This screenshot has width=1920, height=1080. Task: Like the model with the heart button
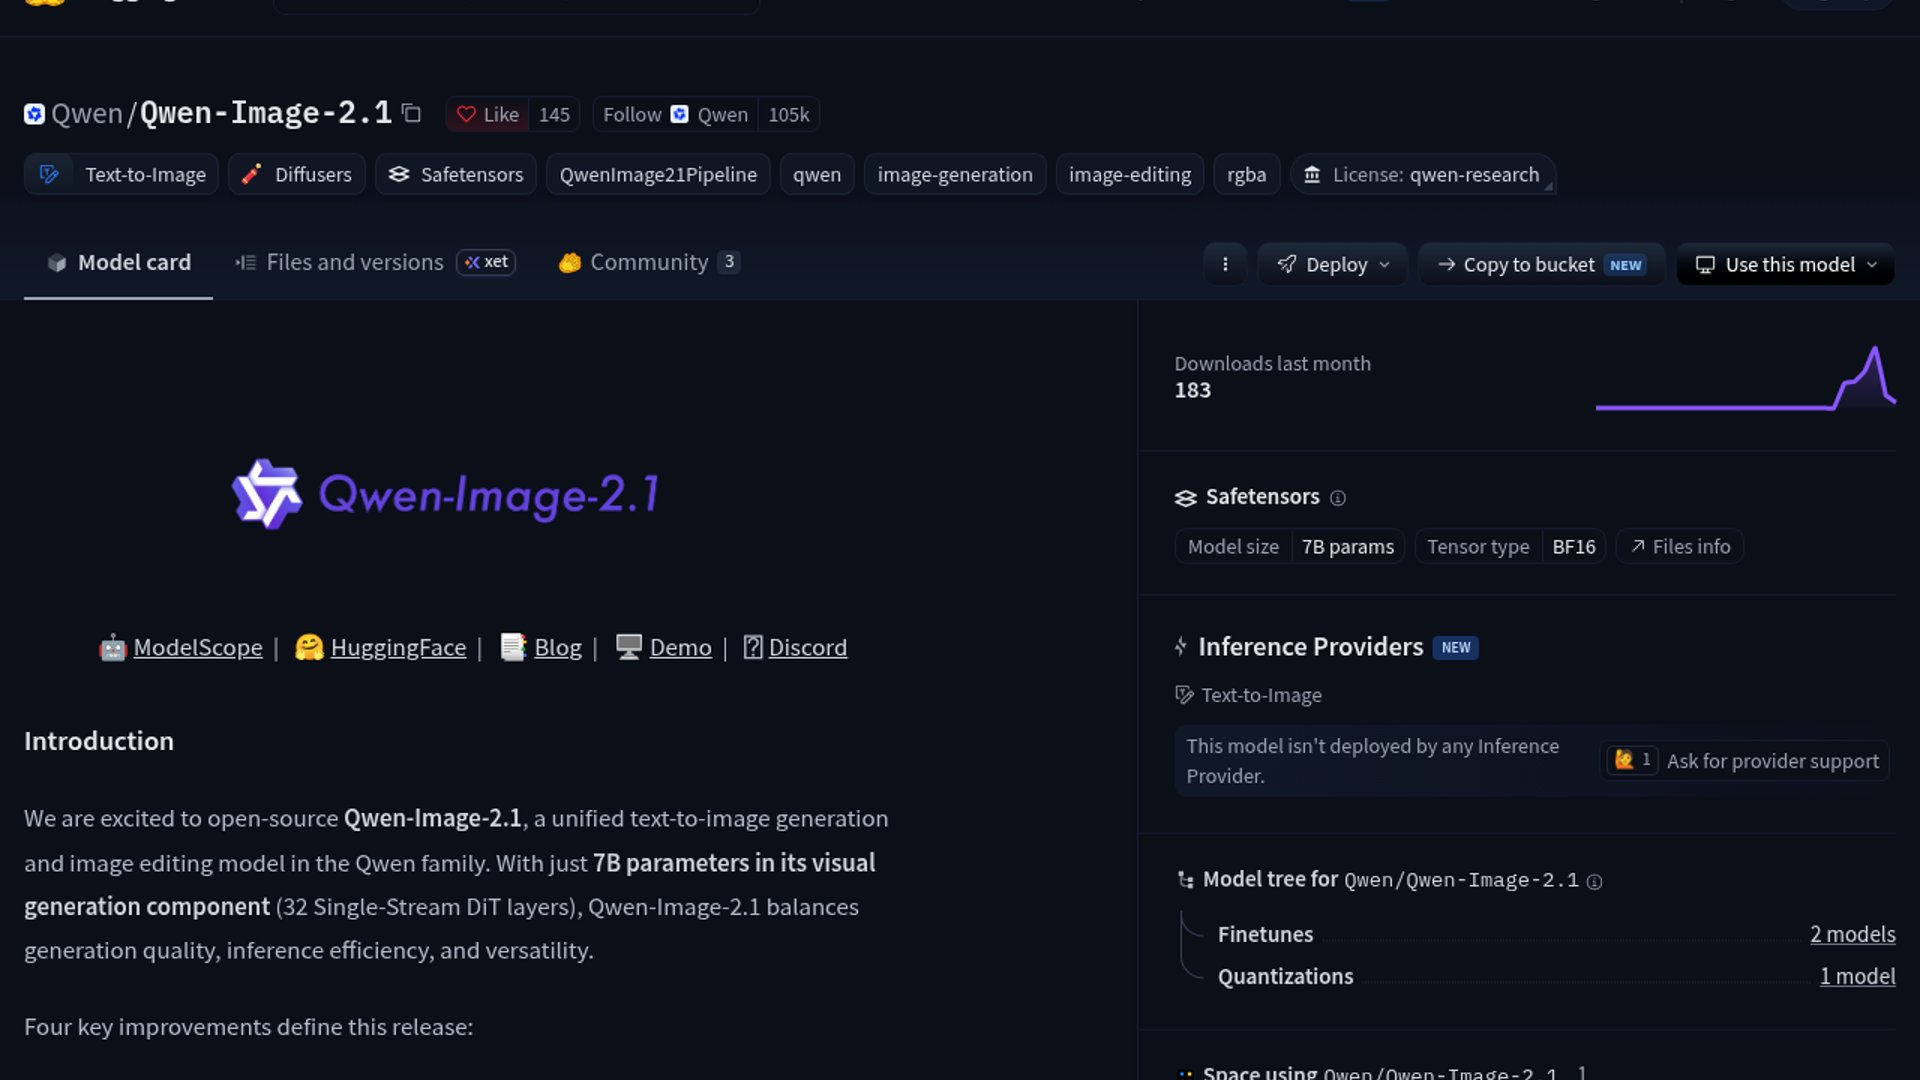[488, 115]
